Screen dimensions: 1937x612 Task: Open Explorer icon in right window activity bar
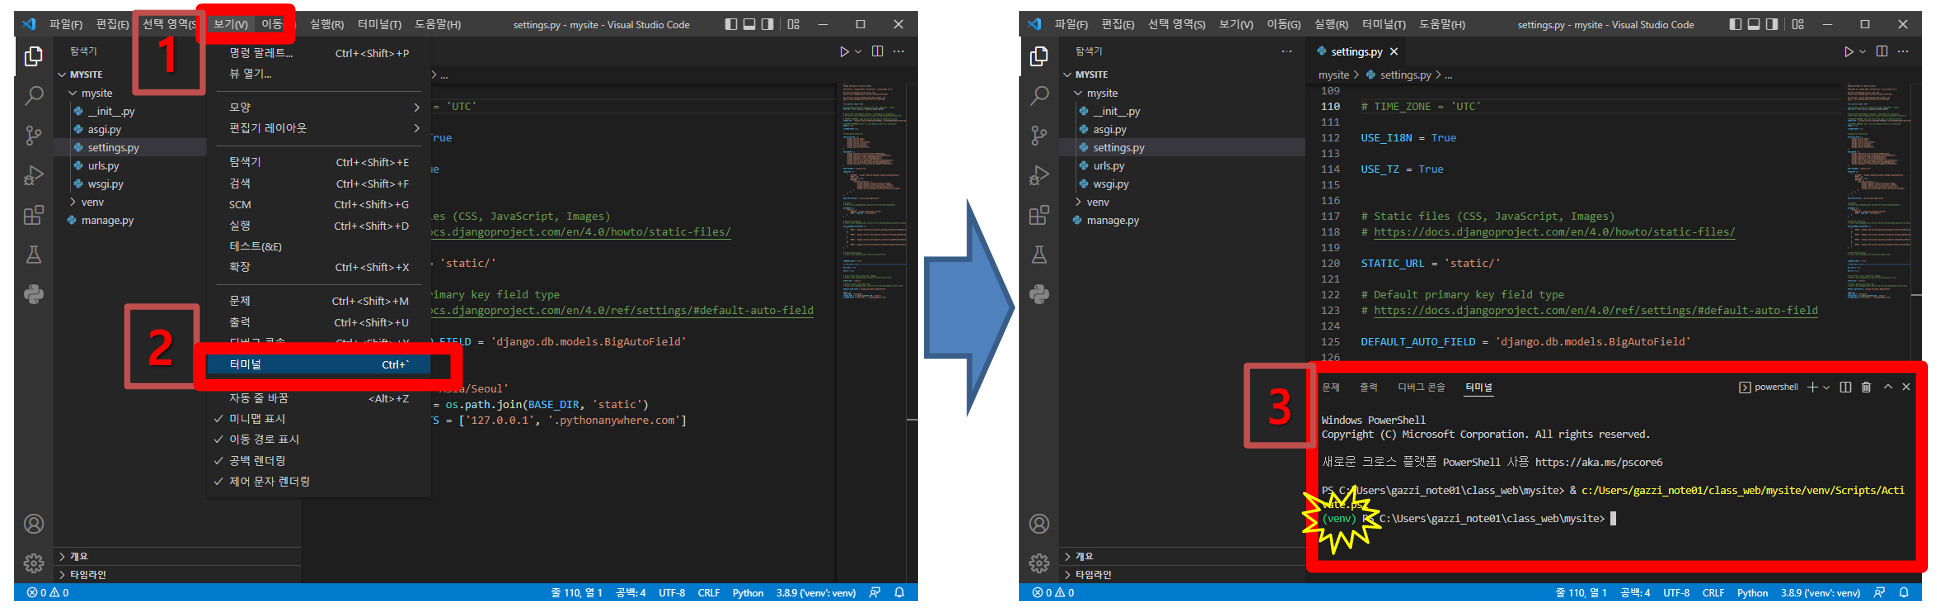(x=1040, y=56)
